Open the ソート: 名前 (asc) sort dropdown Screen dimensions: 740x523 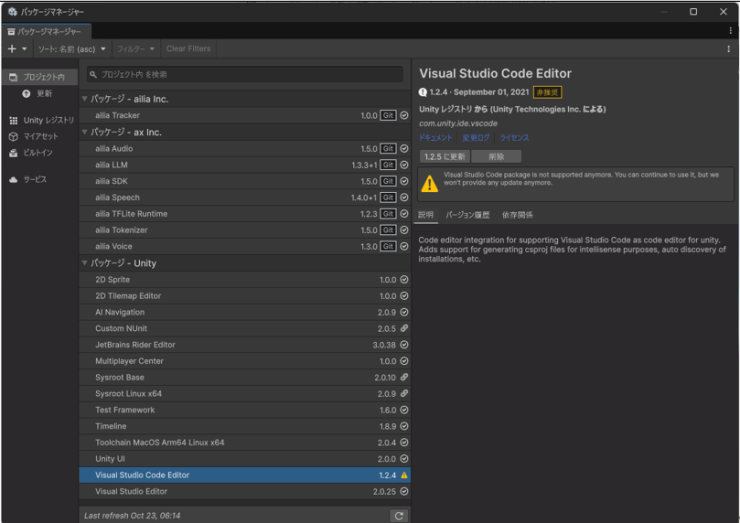point(72,48)
